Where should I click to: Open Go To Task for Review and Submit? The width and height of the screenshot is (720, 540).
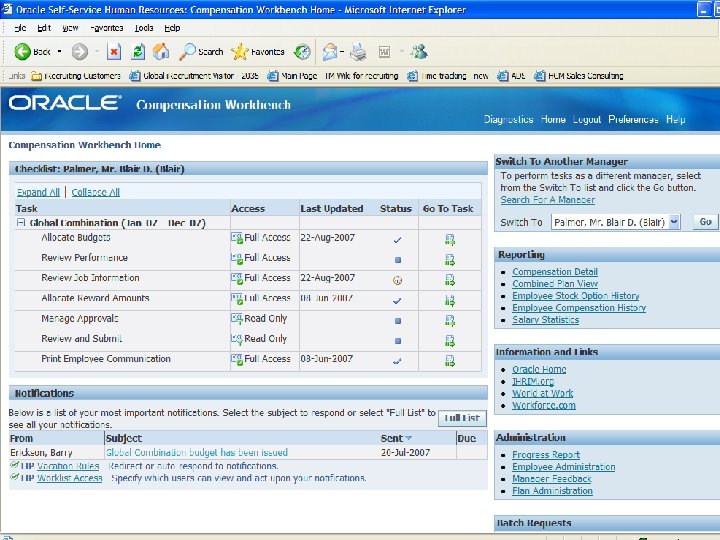click(x=450, y=341)
